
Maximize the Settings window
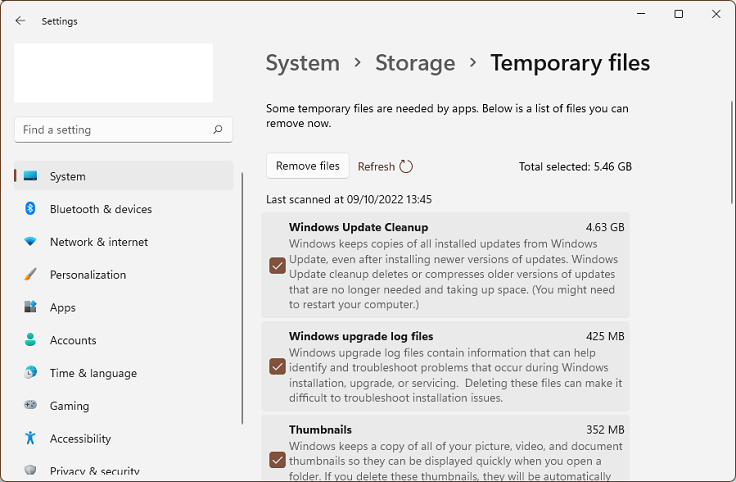[678, 14]
